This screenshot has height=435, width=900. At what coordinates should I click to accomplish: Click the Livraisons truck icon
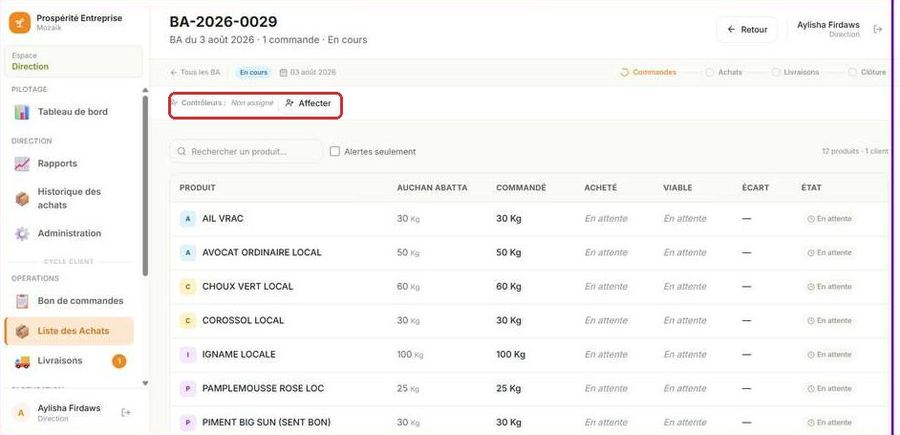pos(22,362)
